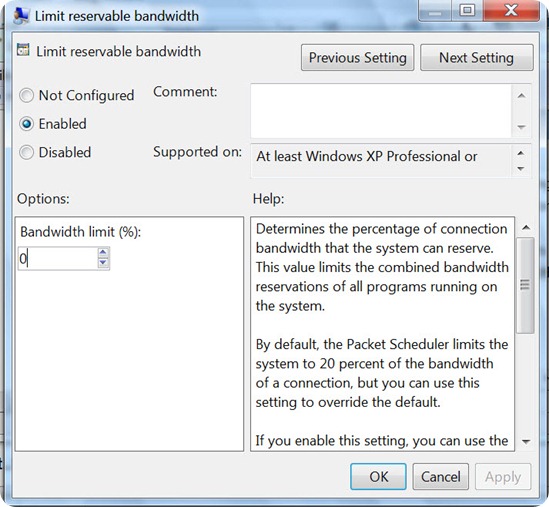549x507 pixels.
Task: Click Help text scroll up arrow
Action: click(526, 228)
